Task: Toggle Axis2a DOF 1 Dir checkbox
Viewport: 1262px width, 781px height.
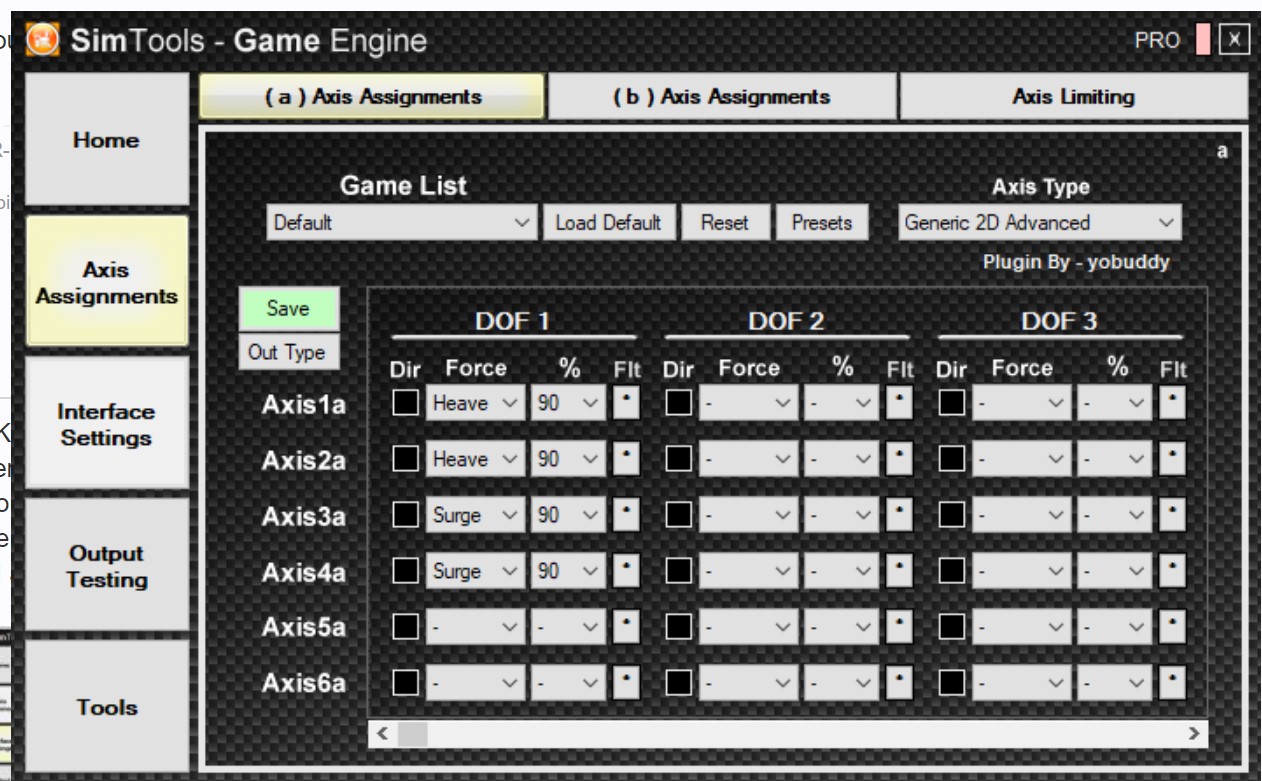Action: [x=406, y=459]
